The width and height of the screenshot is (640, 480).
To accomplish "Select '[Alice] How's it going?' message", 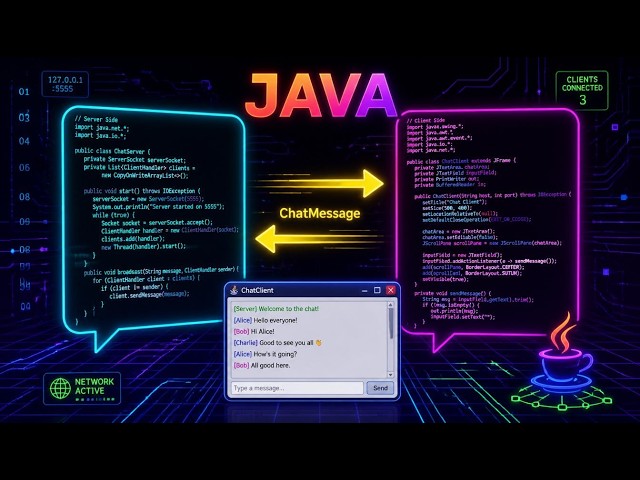I will [x=265, y=354].
